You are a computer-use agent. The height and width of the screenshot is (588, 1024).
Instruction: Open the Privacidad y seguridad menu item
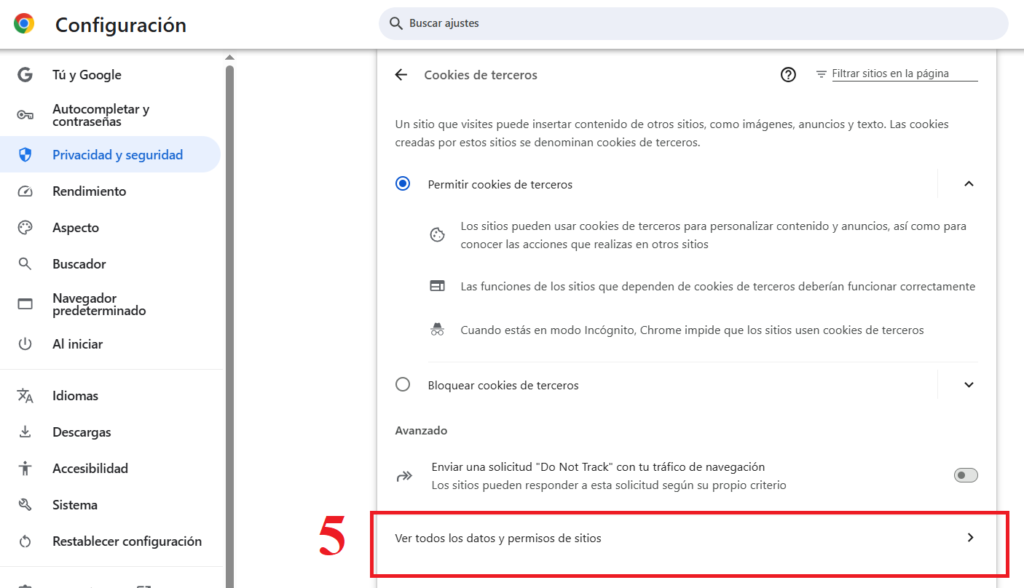pyautogui.click(x=110, y=155)
